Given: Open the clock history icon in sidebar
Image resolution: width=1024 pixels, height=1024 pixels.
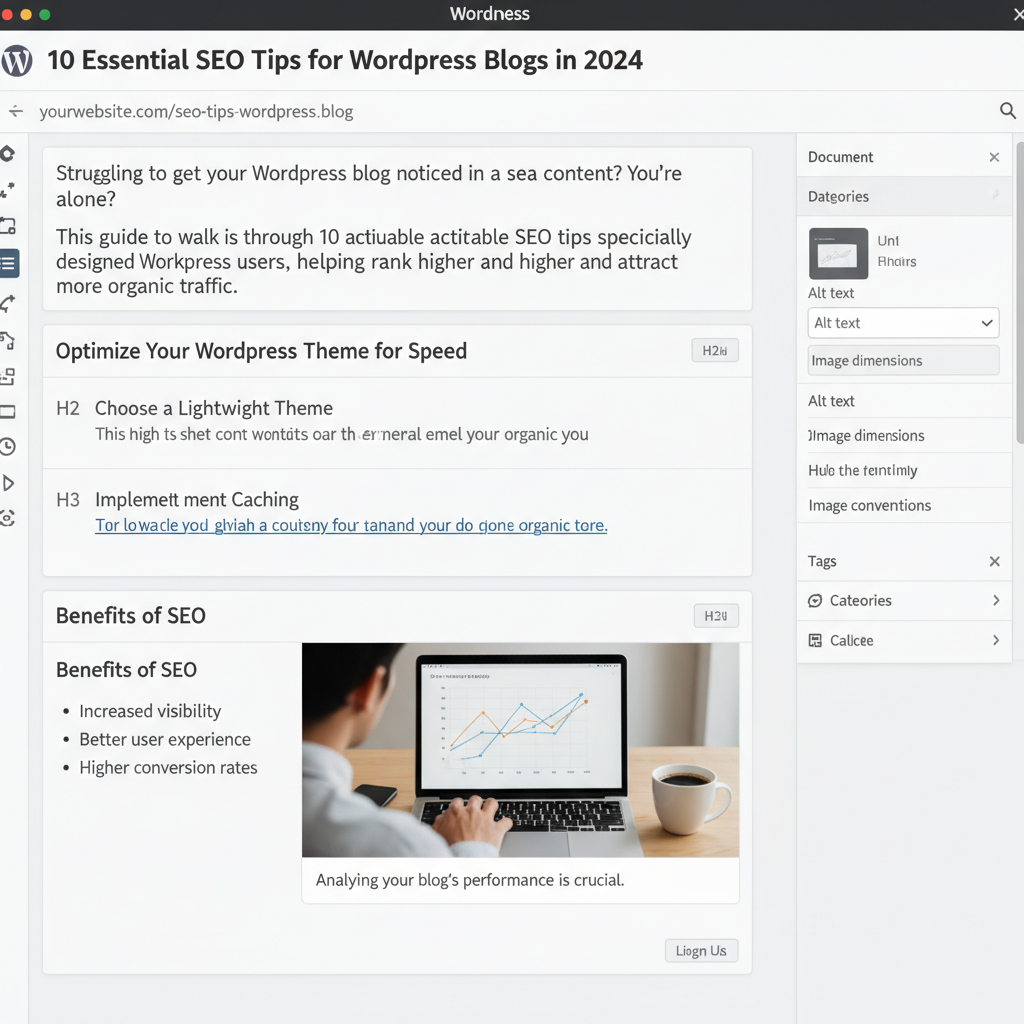Looking at the screenshot, I should 8,447.
